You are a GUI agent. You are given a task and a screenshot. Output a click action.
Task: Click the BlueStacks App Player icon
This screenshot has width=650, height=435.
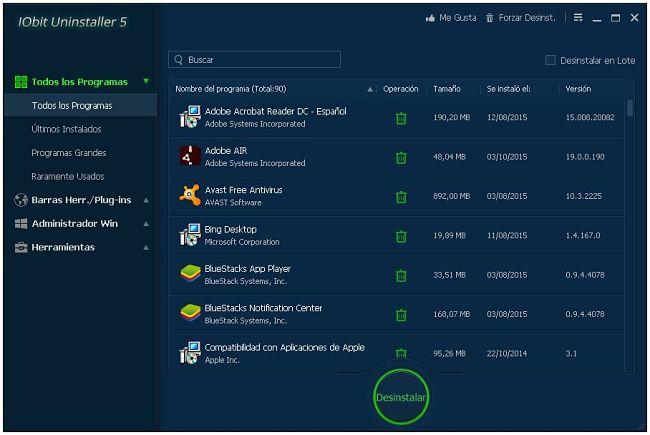pyautogui.click(x=190, y=274)
